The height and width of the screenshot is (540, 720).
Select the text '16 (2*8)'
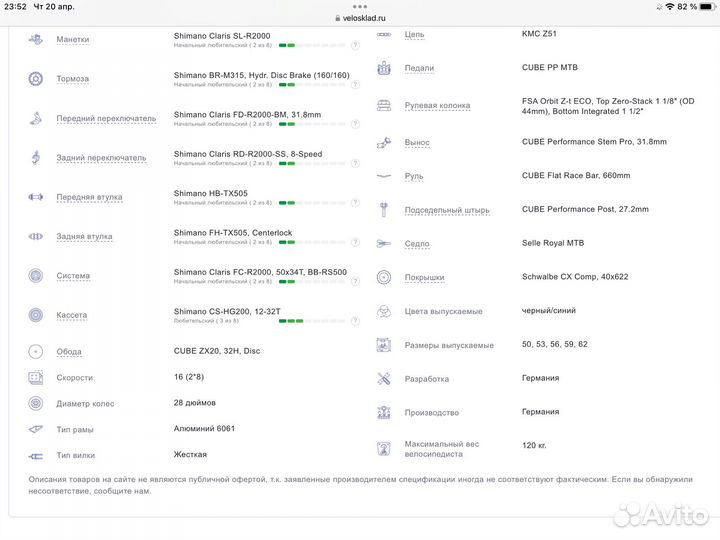tap(189, 377)
